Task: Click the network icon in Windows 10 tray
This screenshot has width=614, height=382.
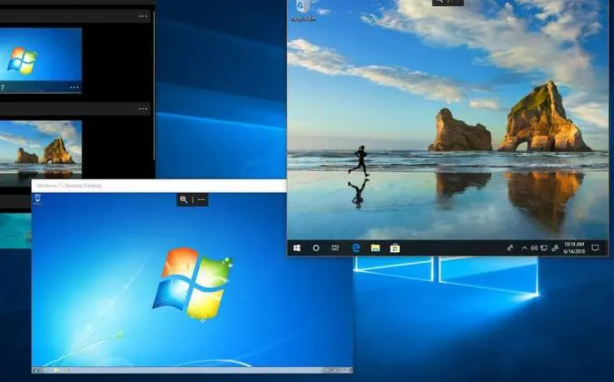Action: pos(544,248)
